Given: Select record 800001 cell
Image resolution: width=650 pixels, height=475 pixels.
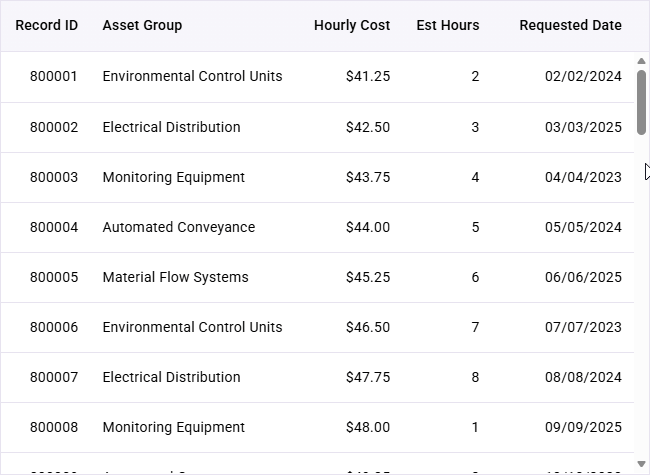Looking at the screenshot, I should [53, 76].
